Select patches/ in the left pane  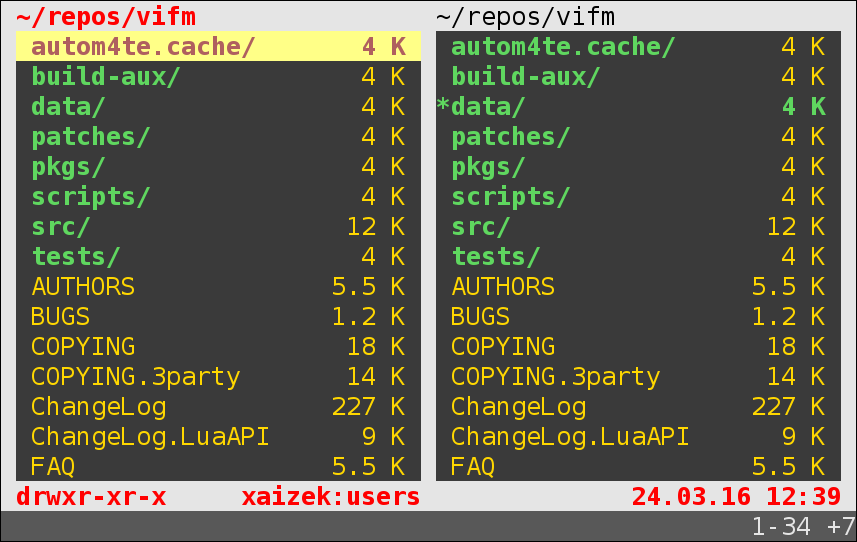218,137
